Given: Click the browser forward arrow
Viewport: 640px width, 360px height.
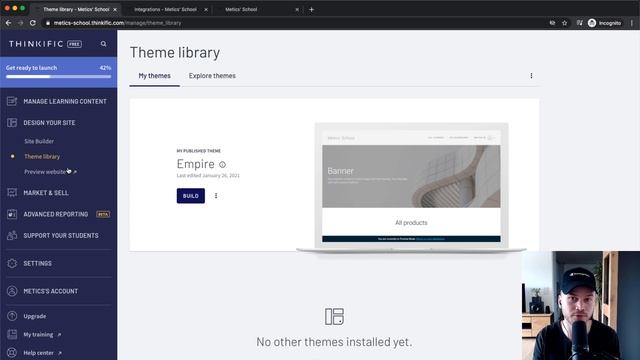Looking at the screenshot, I should pyautogui.click(x=20, y=23).
